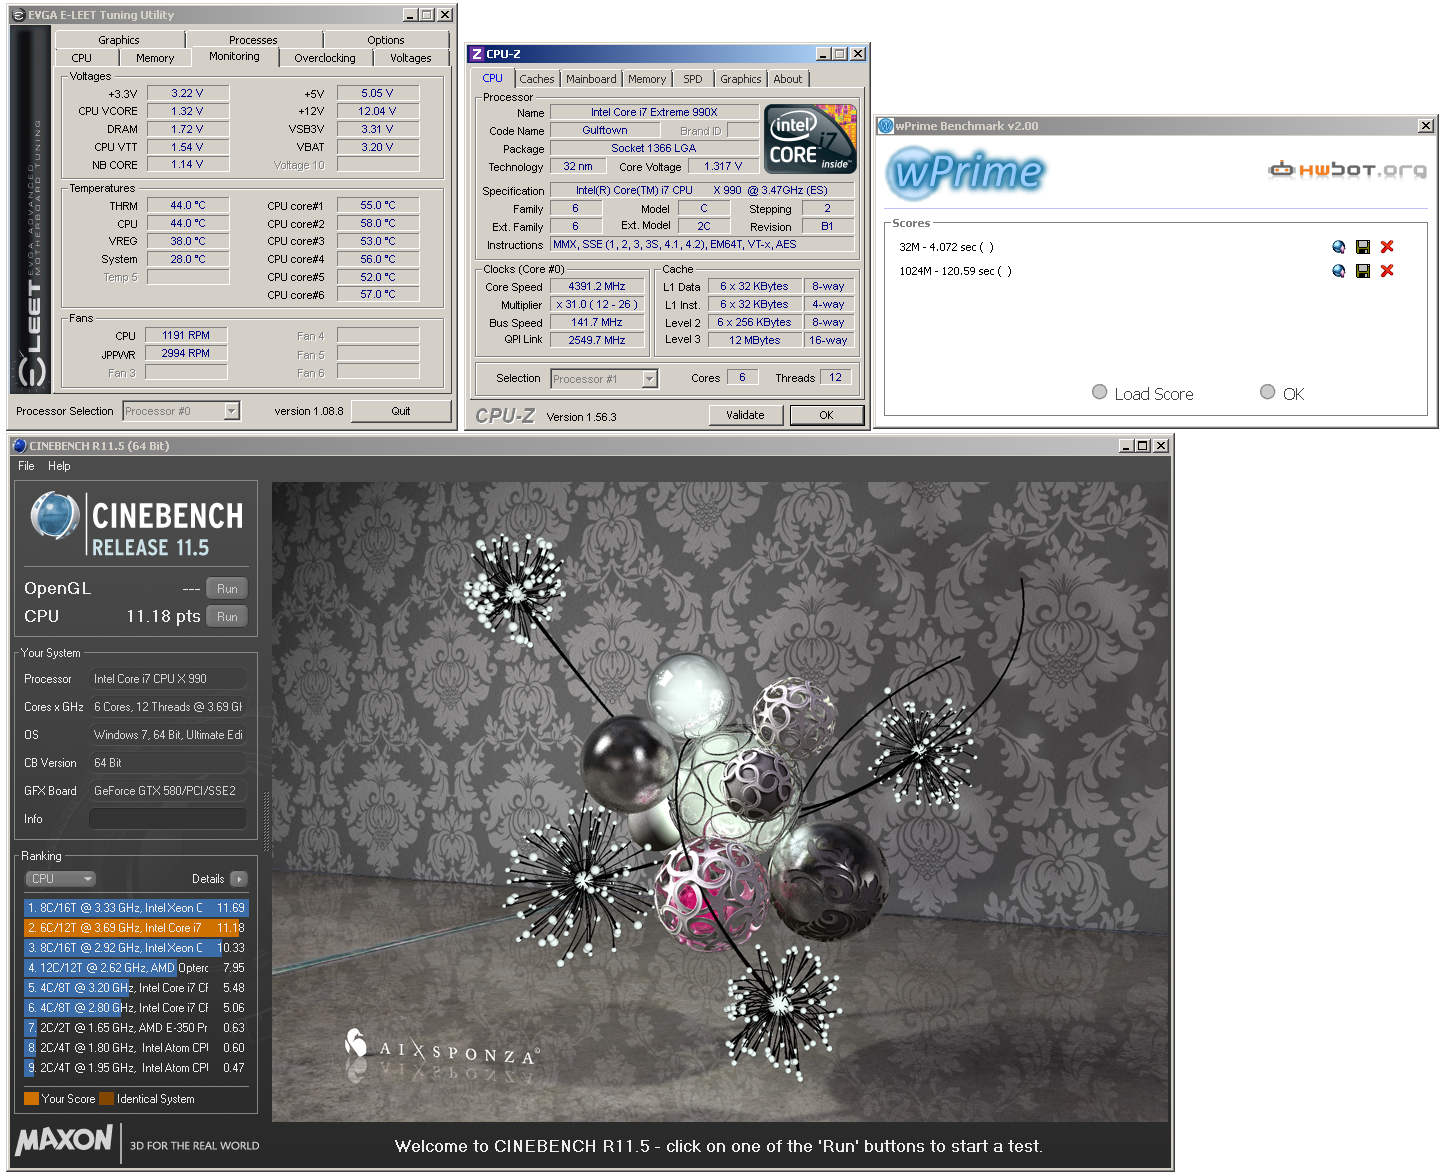The width and height of the screenshot is (1445, 1175).
Task: Click the CPU-Z title bar icon
Action: (x=477, y=54)
